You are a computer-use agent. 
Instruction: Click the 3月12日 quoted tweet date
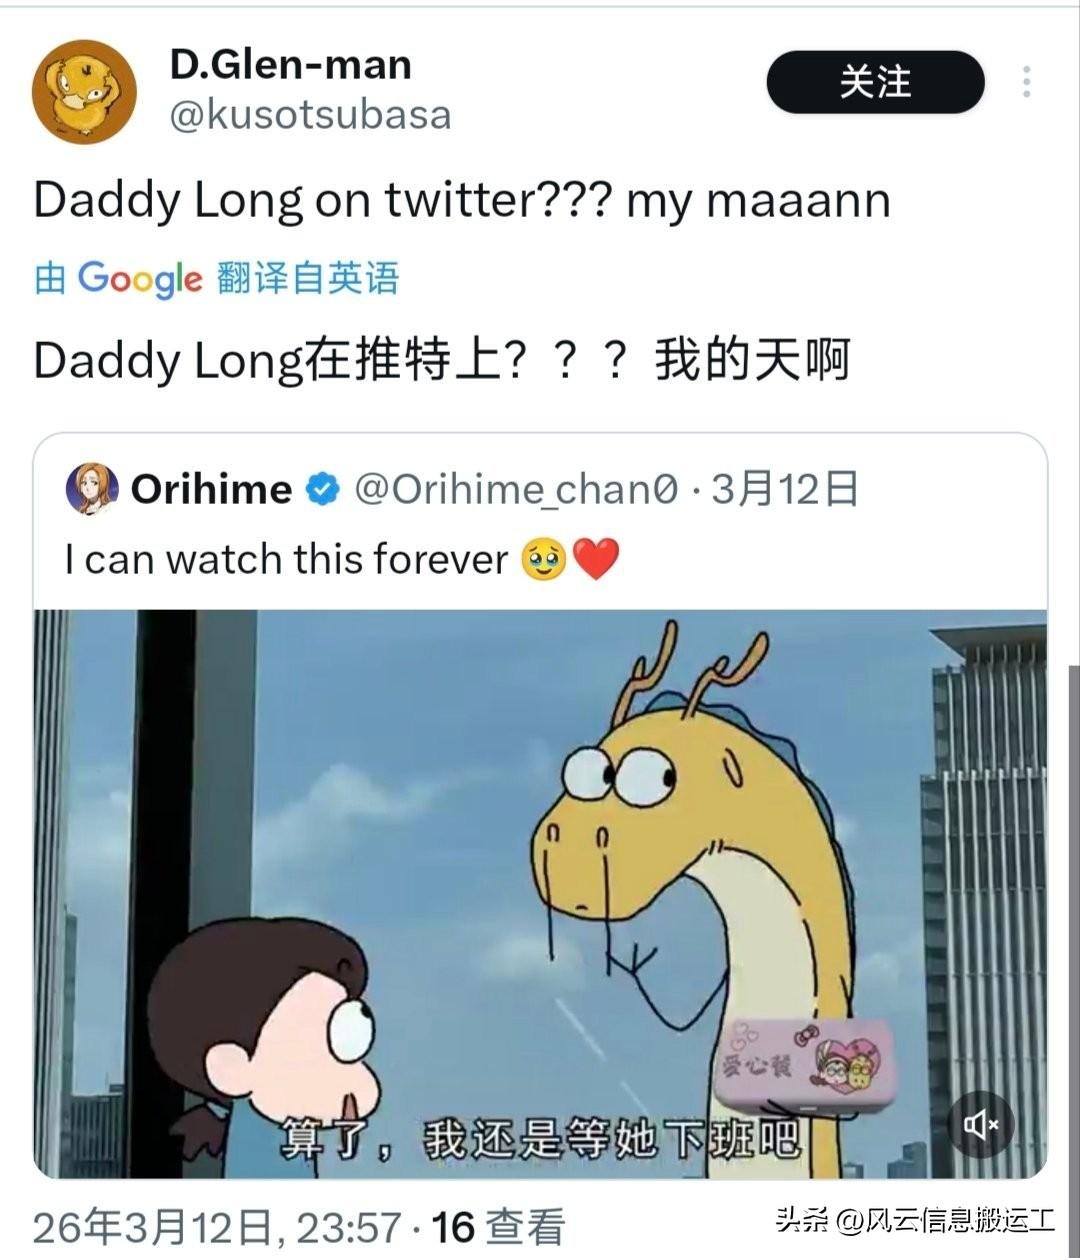click(x=785, y=490)
